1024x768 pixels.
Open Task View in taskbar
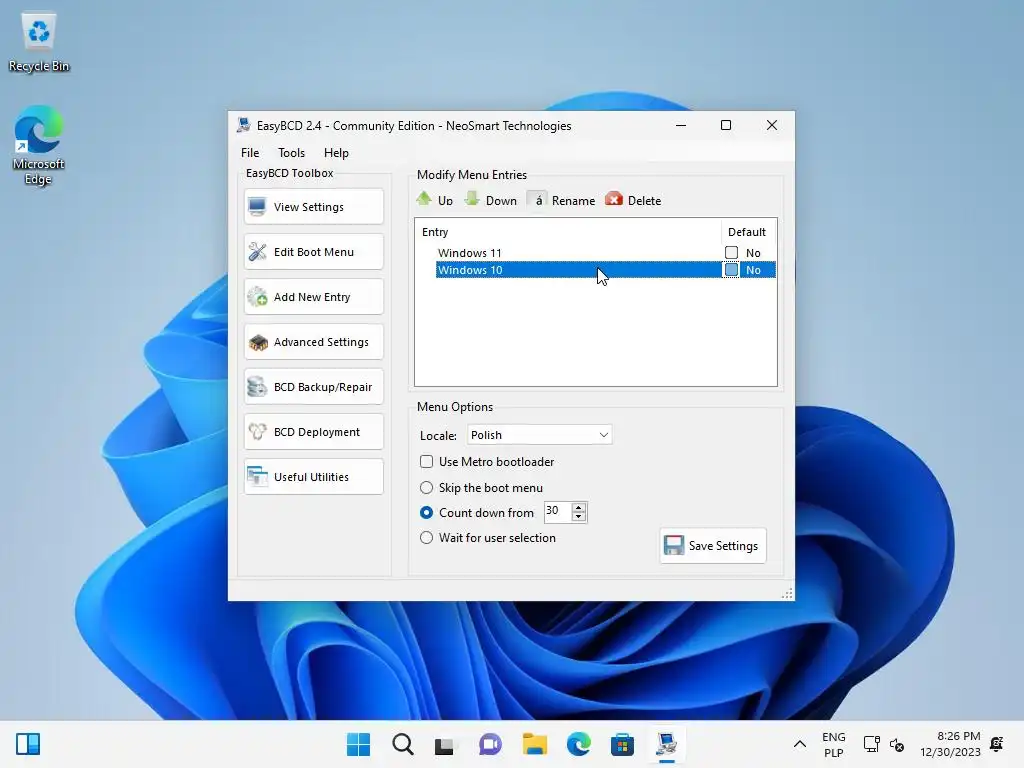pyautogui.click(x=445, y=744)
